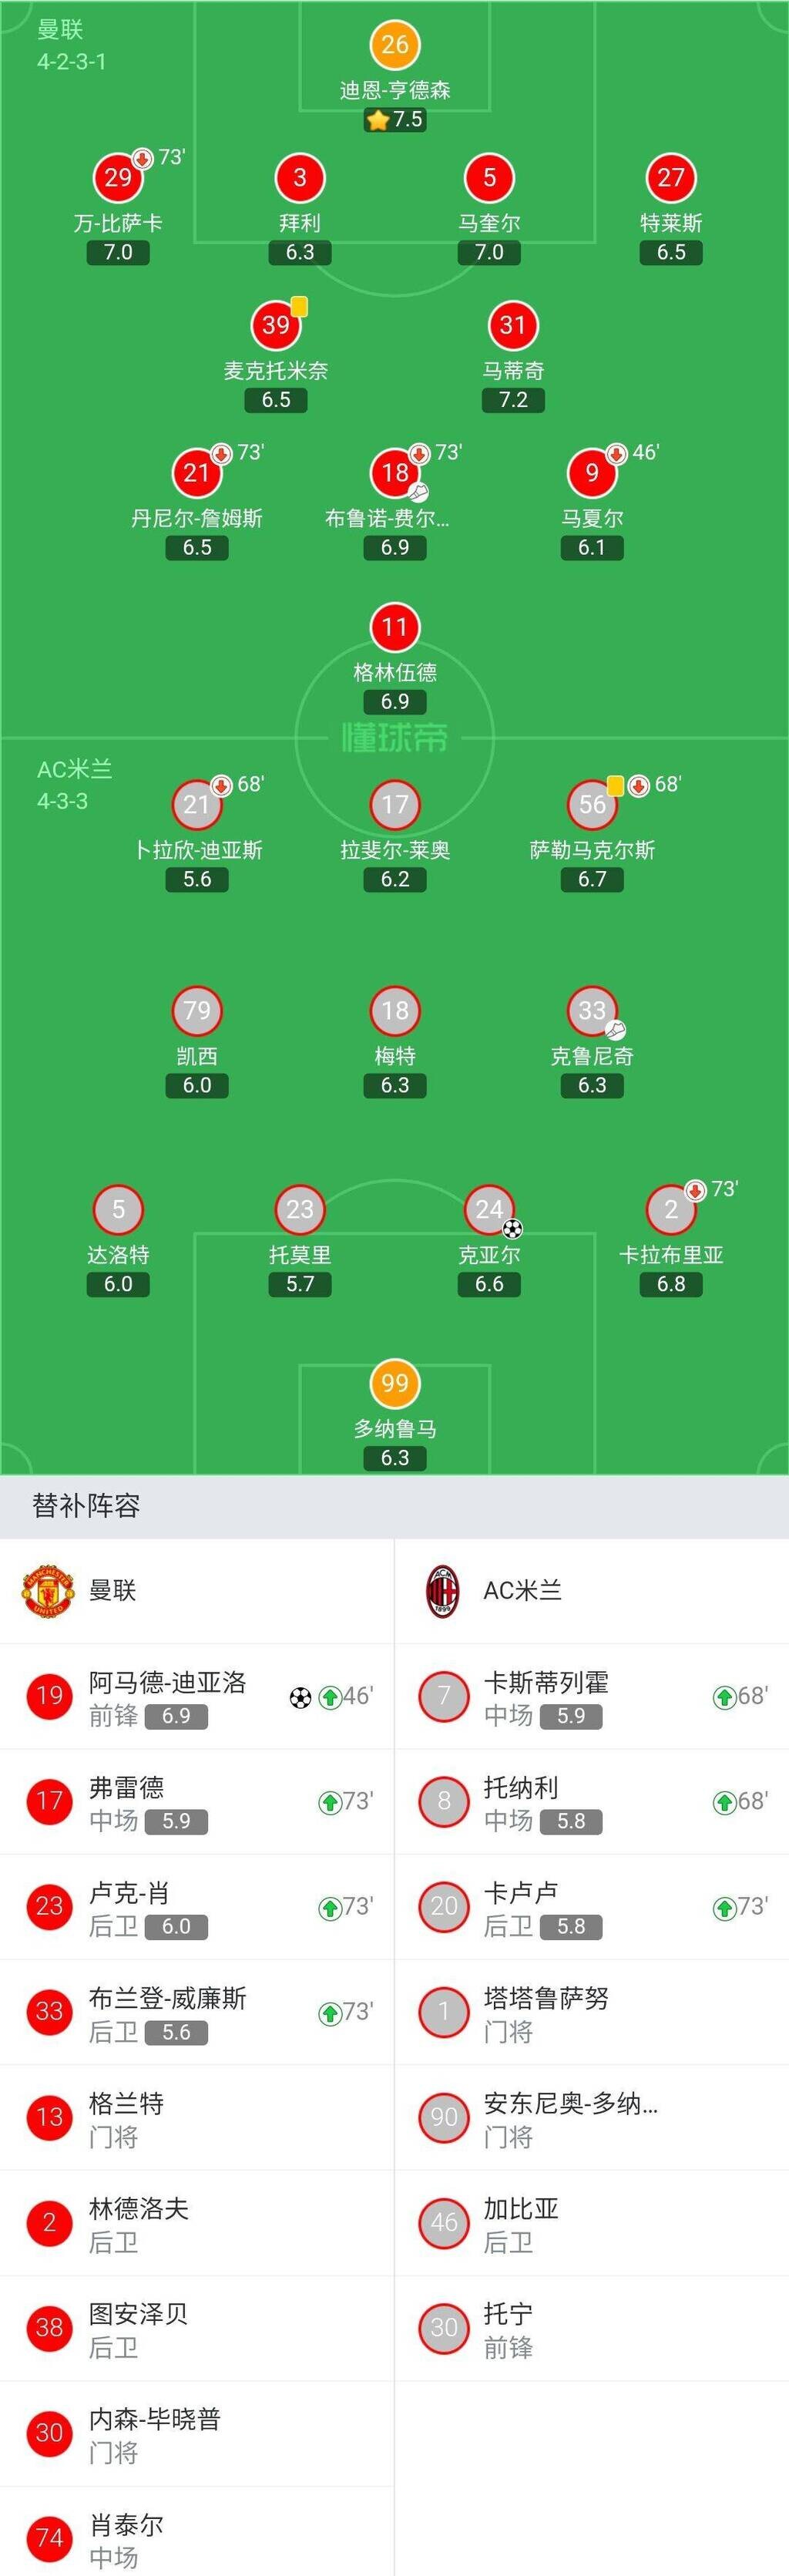The image size is (789, 2576).
Task: Open 格林伍德 number 11 player badge
Action: tap(394, 627)
